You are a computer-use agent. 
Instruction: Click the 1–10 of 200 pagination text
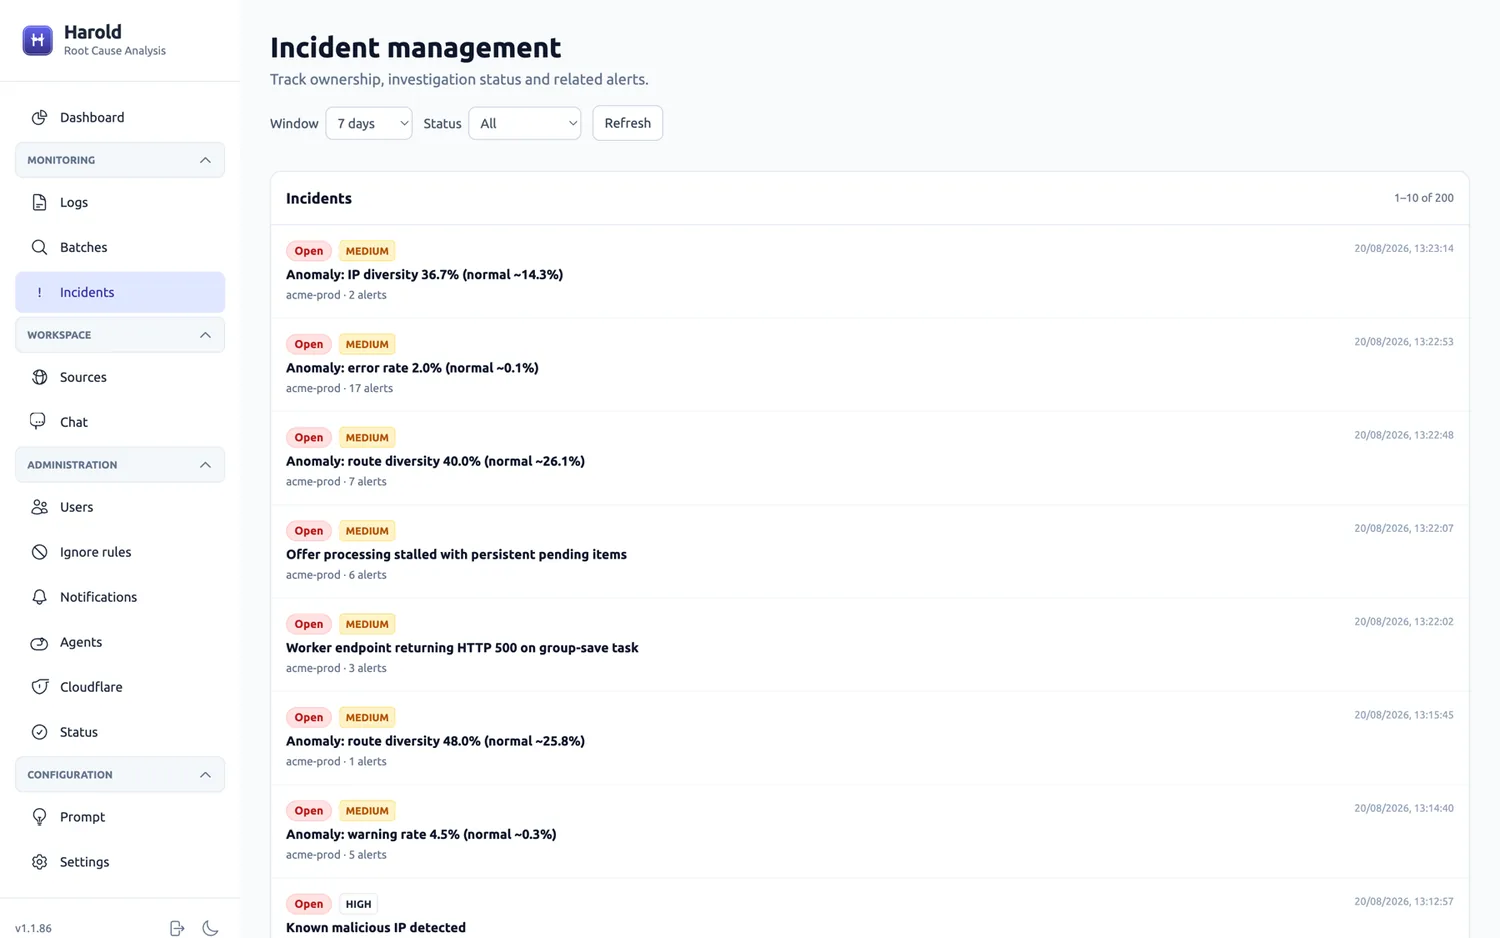click(1424, 198)
